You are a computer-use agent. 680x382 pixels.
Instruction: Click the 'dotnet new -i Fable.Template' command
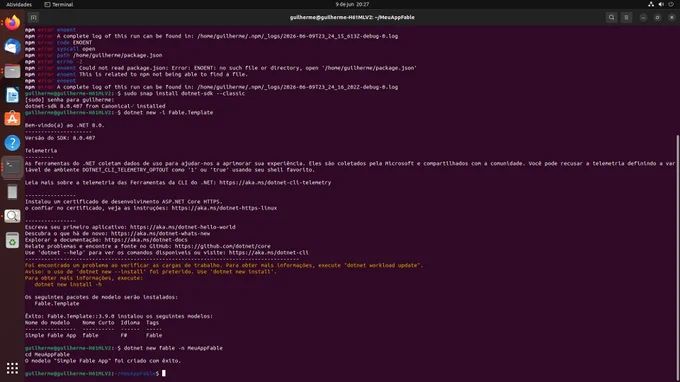tap(168, 113)
